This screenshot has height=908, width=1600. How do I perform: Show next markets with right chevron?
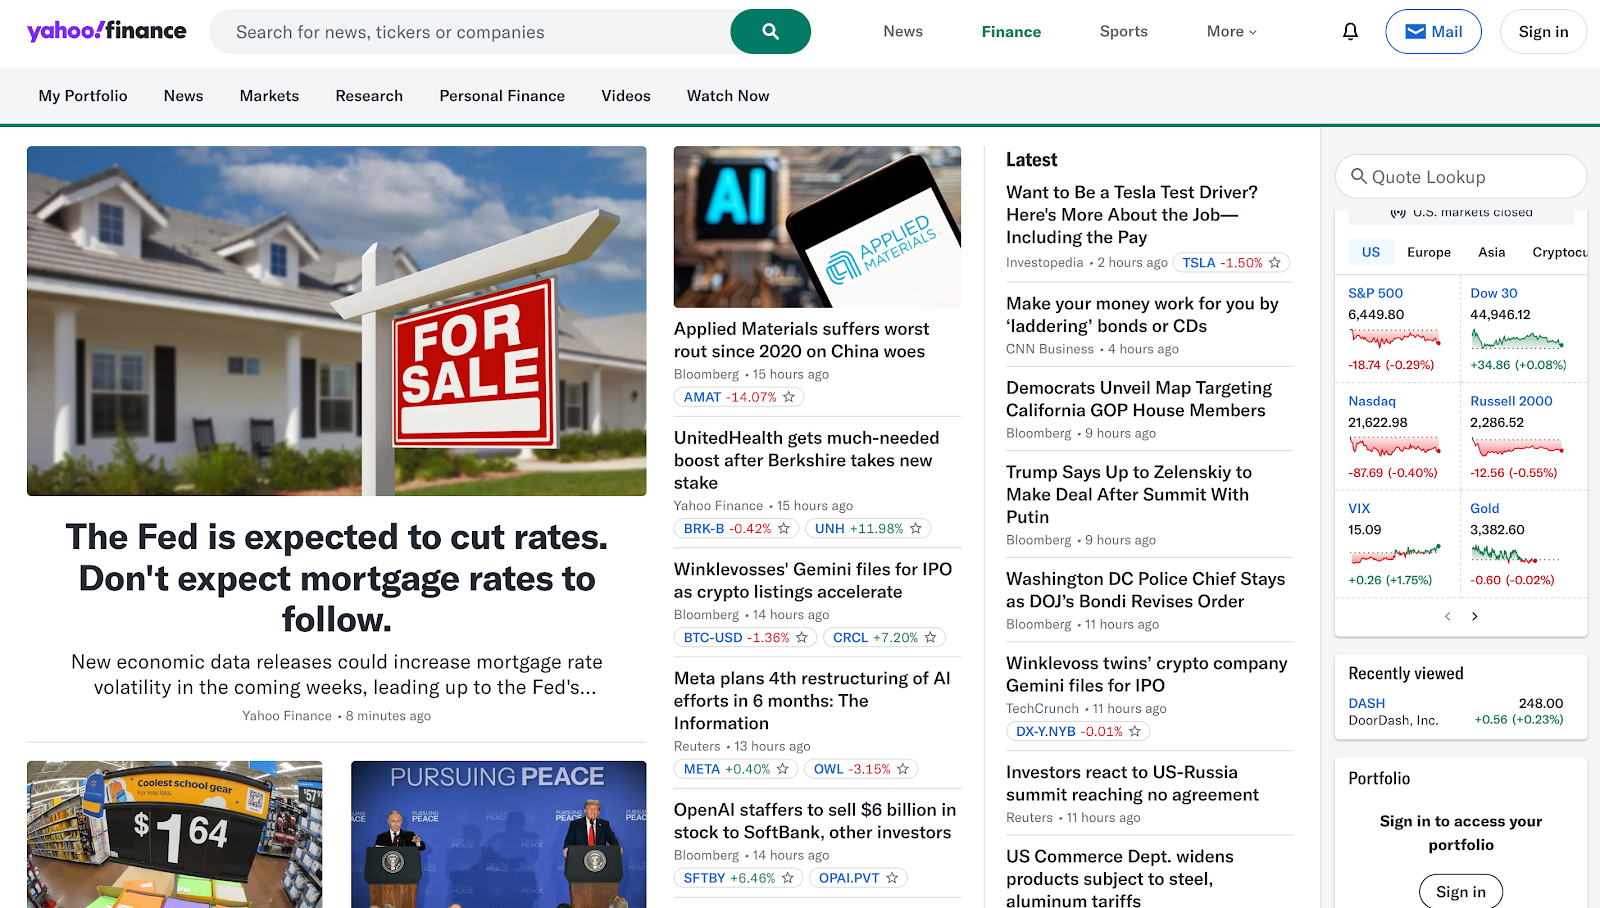click(1475, 616)
